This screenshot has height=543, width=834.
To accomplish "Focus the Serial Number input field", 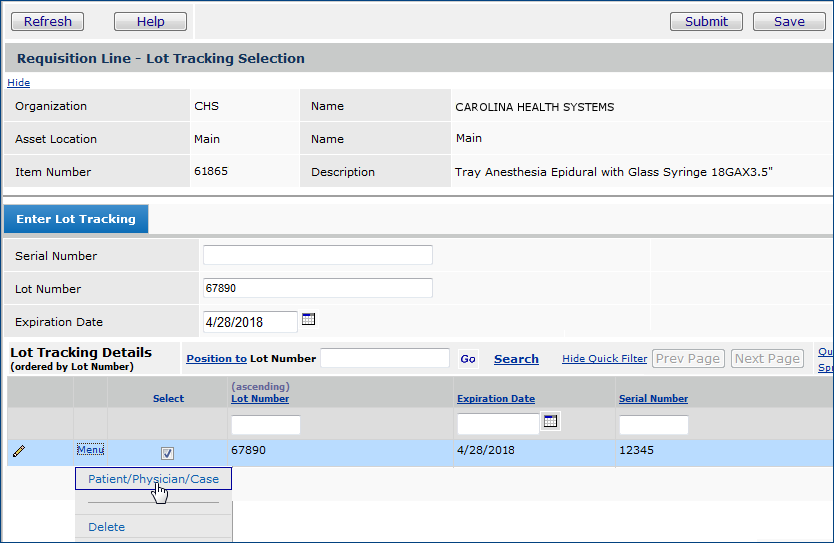I will click(x=318, y=255).
